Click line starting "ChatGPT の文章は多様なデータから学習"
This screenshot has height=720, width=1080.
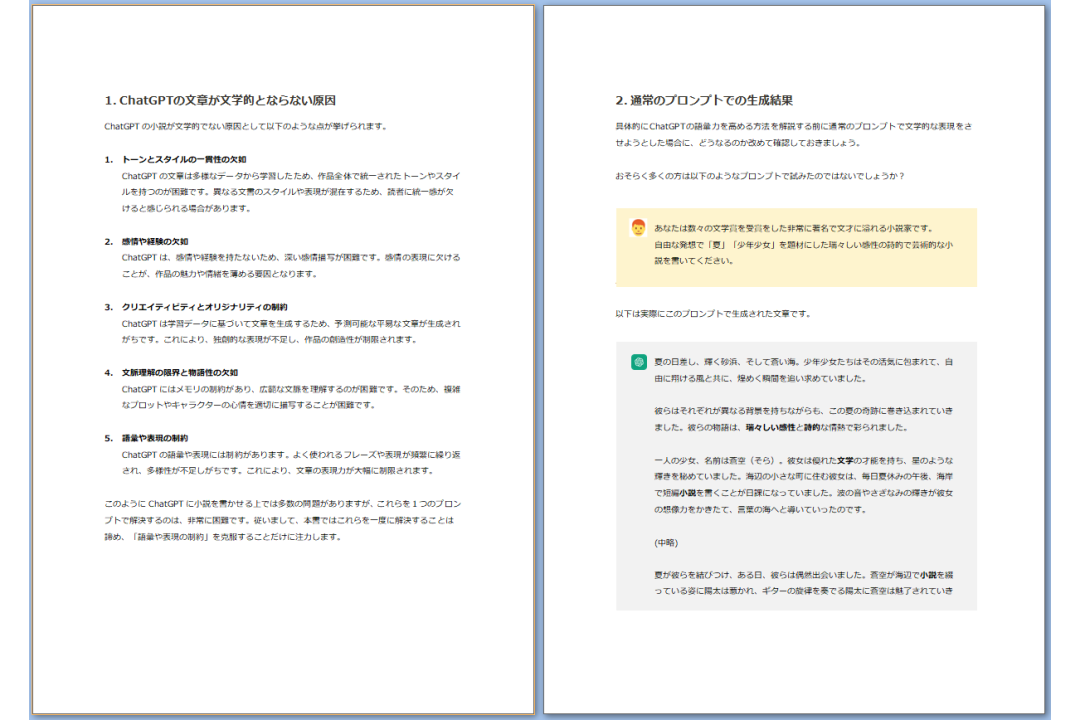pyautogui.click(x=291, y=176)
